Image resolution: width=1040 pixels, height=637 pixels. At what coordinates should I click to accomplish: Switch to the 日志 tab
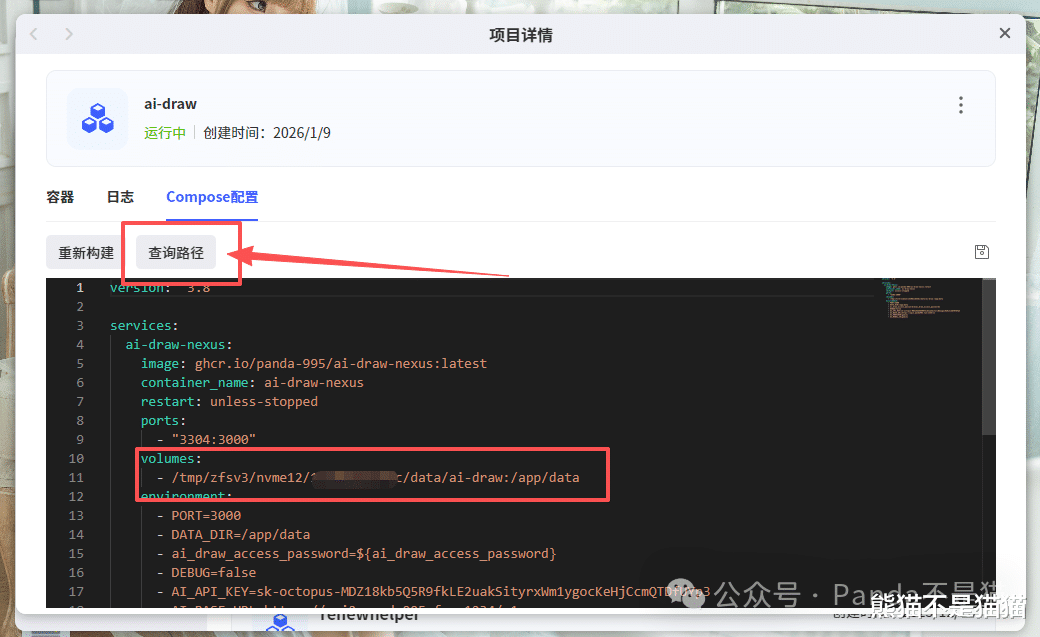120,197
